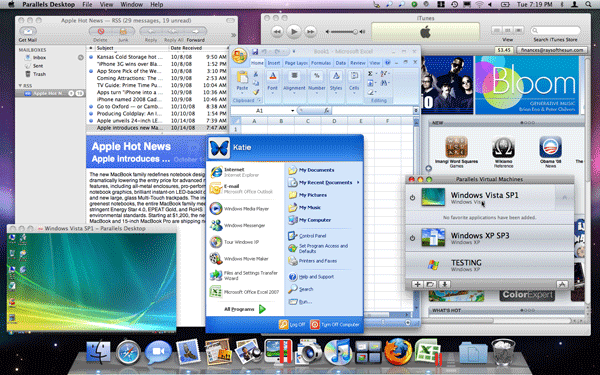Open Firefox from the Dock
Image resolution: width=600 pixels, height=375 pixels.
[x=398, y=351]
